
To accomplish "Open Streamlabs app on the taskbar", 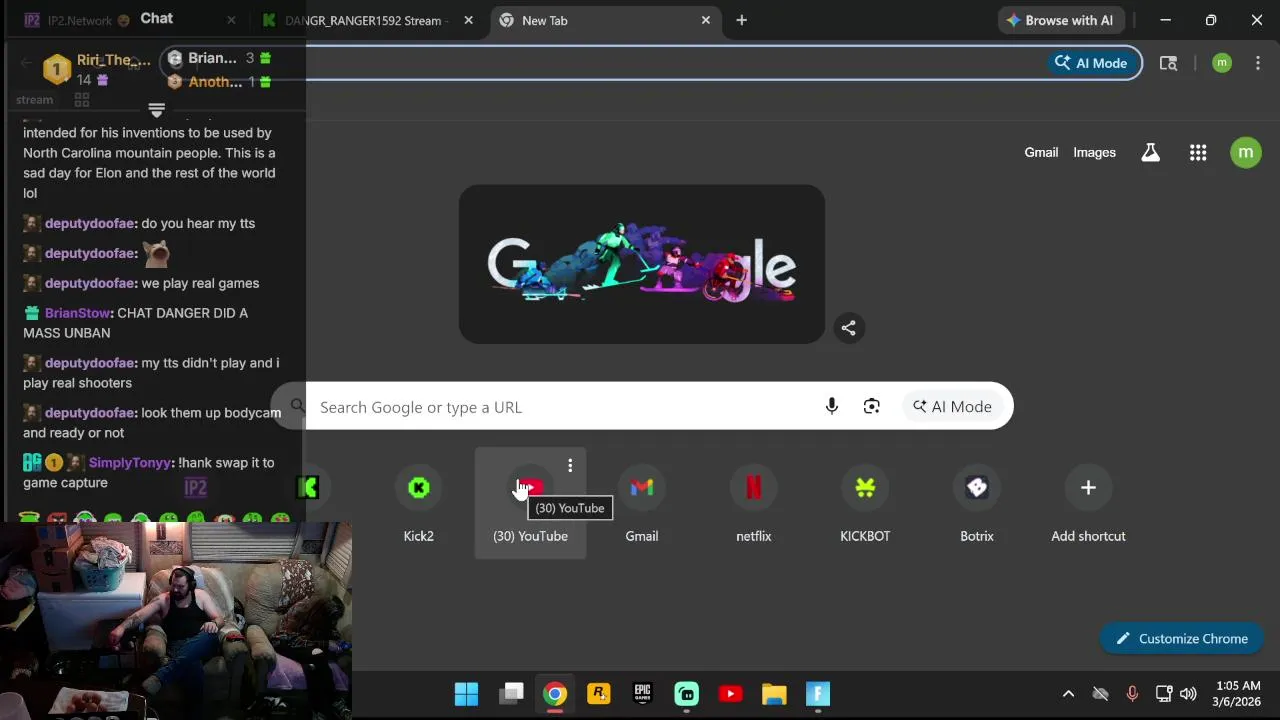I will (x=686, y=693).
